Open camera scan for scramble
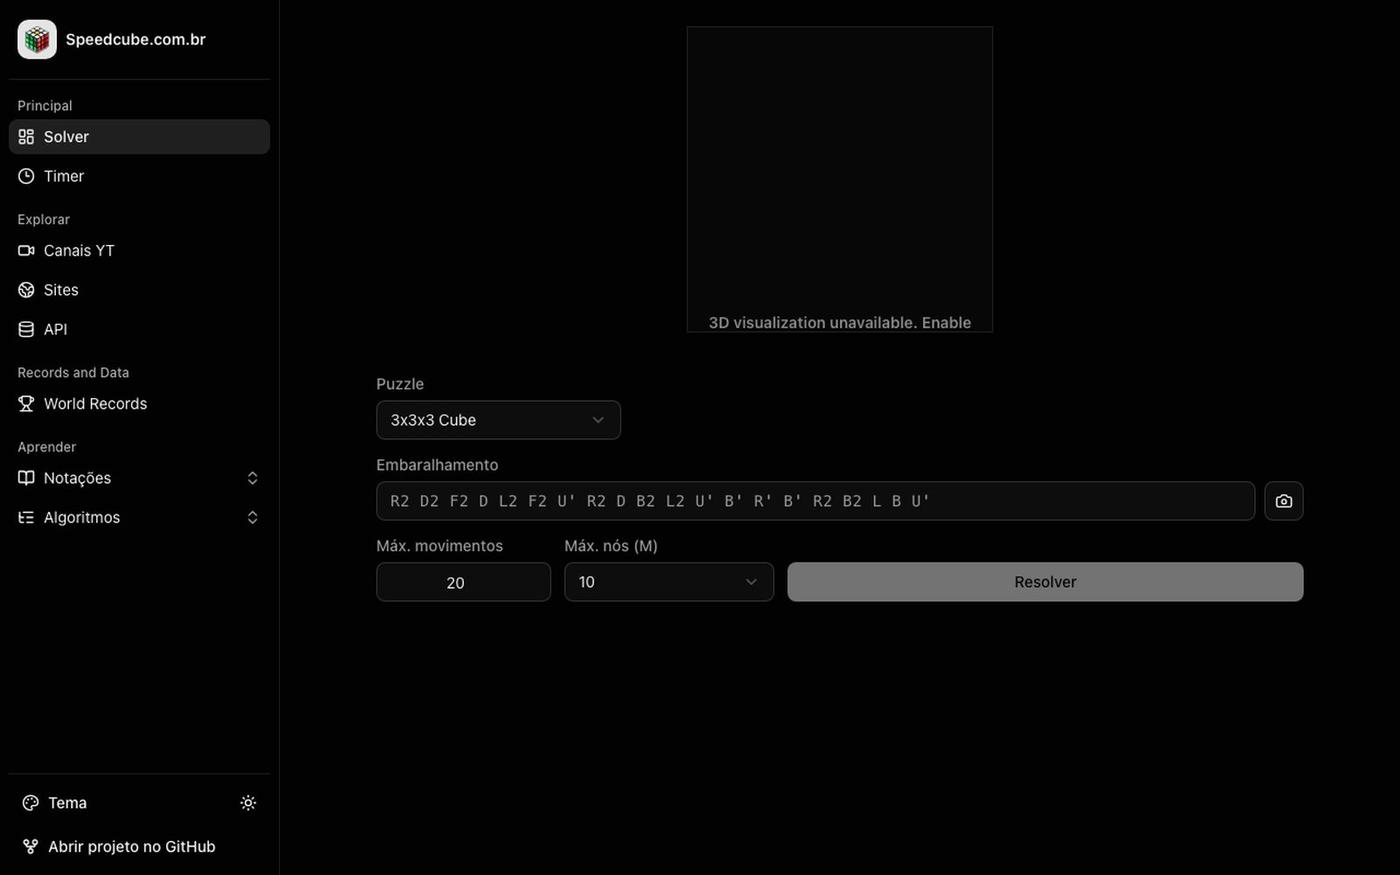The image size is (1400, 875). click(1284, 501)
